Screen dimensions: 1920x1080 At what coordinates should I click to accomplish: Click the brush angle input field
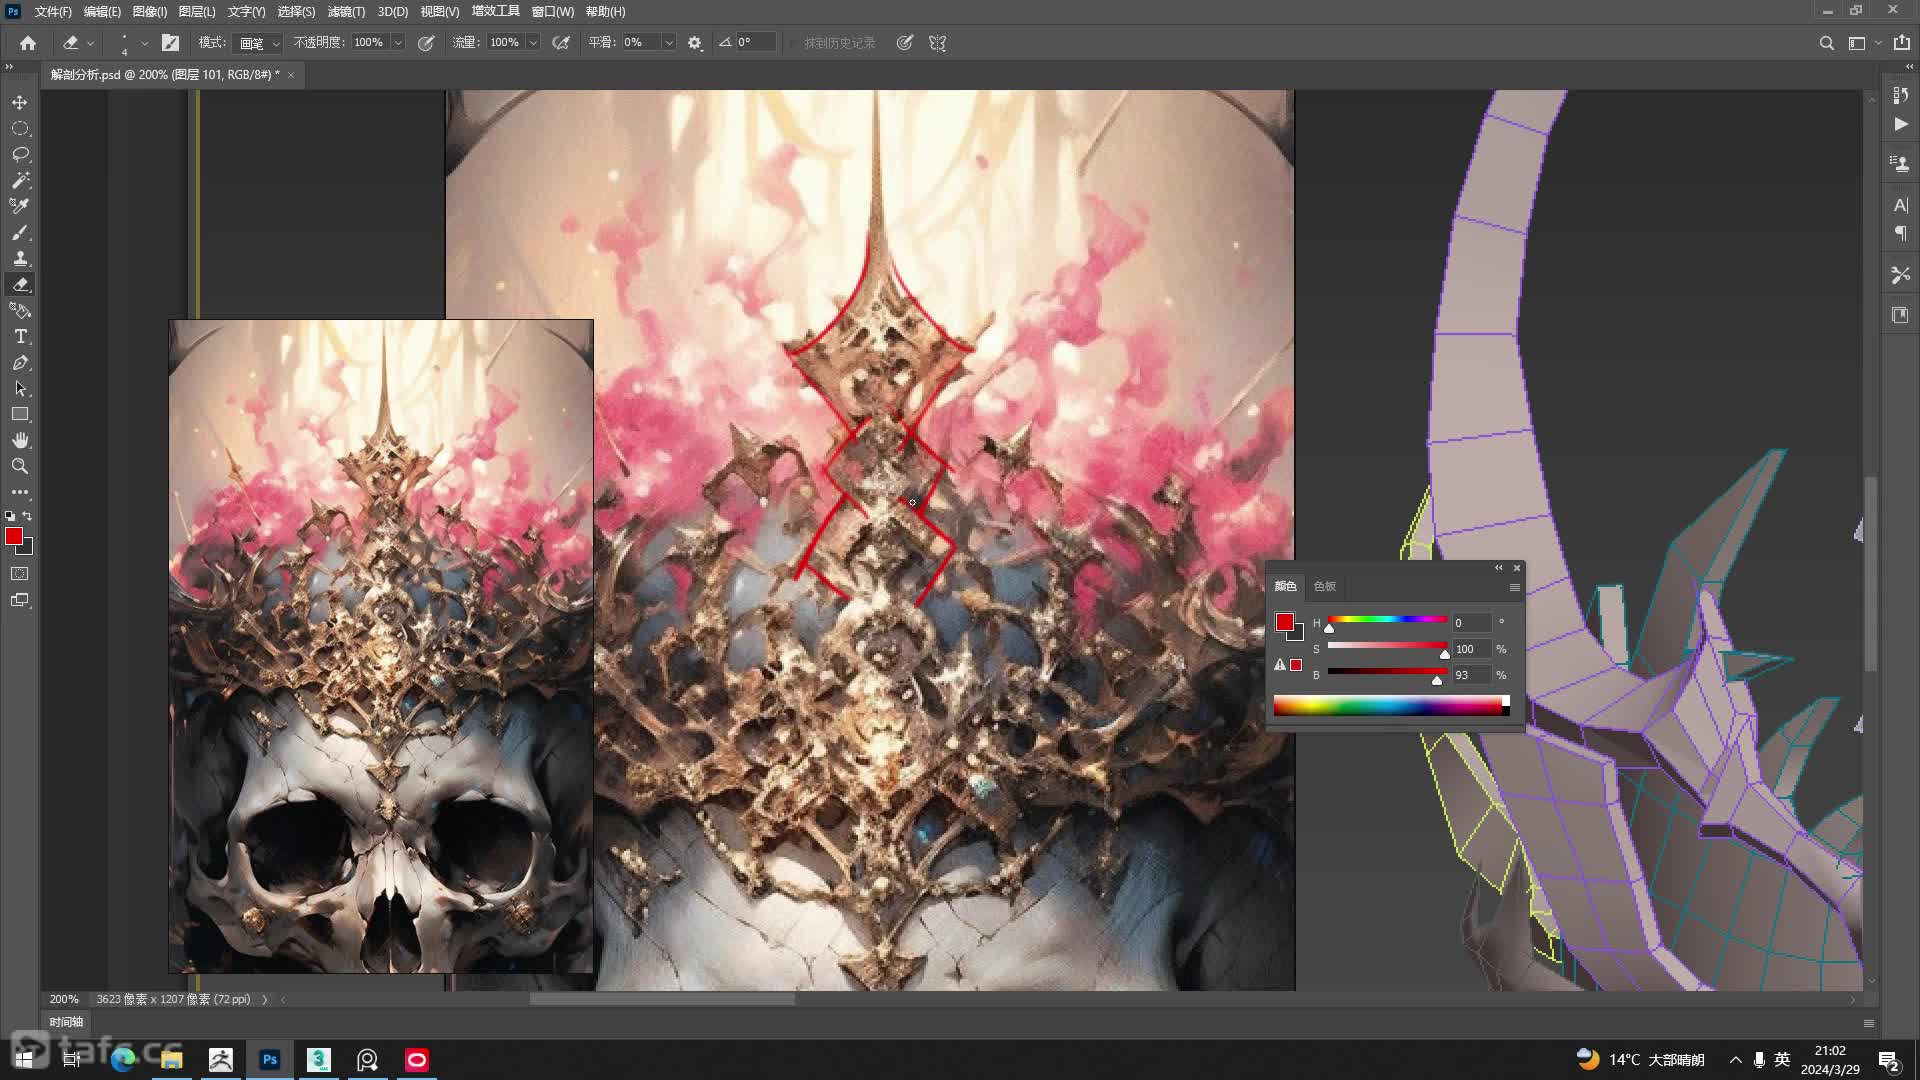coord(755,43)
